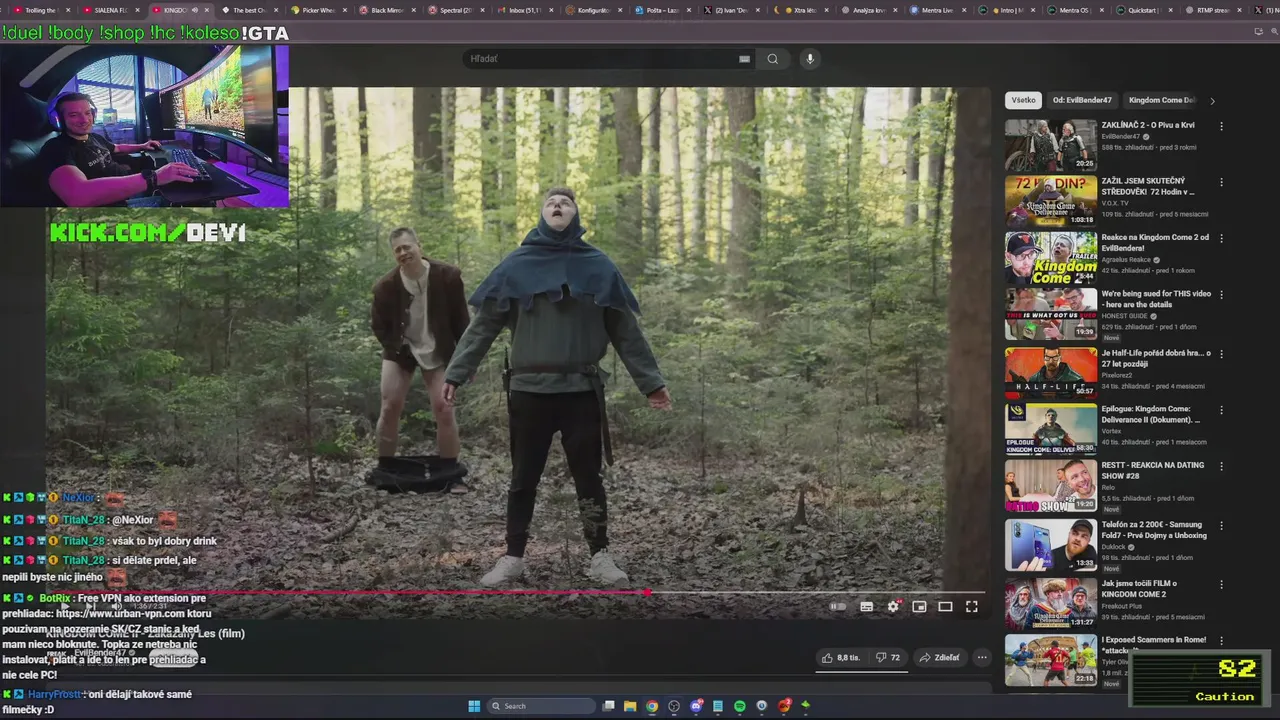Image resolution: width=1280 pixels, height=720 pixels.
Task: Open options menu for Epilogue: Kingdom Come video
Action: click(1221, 410)
